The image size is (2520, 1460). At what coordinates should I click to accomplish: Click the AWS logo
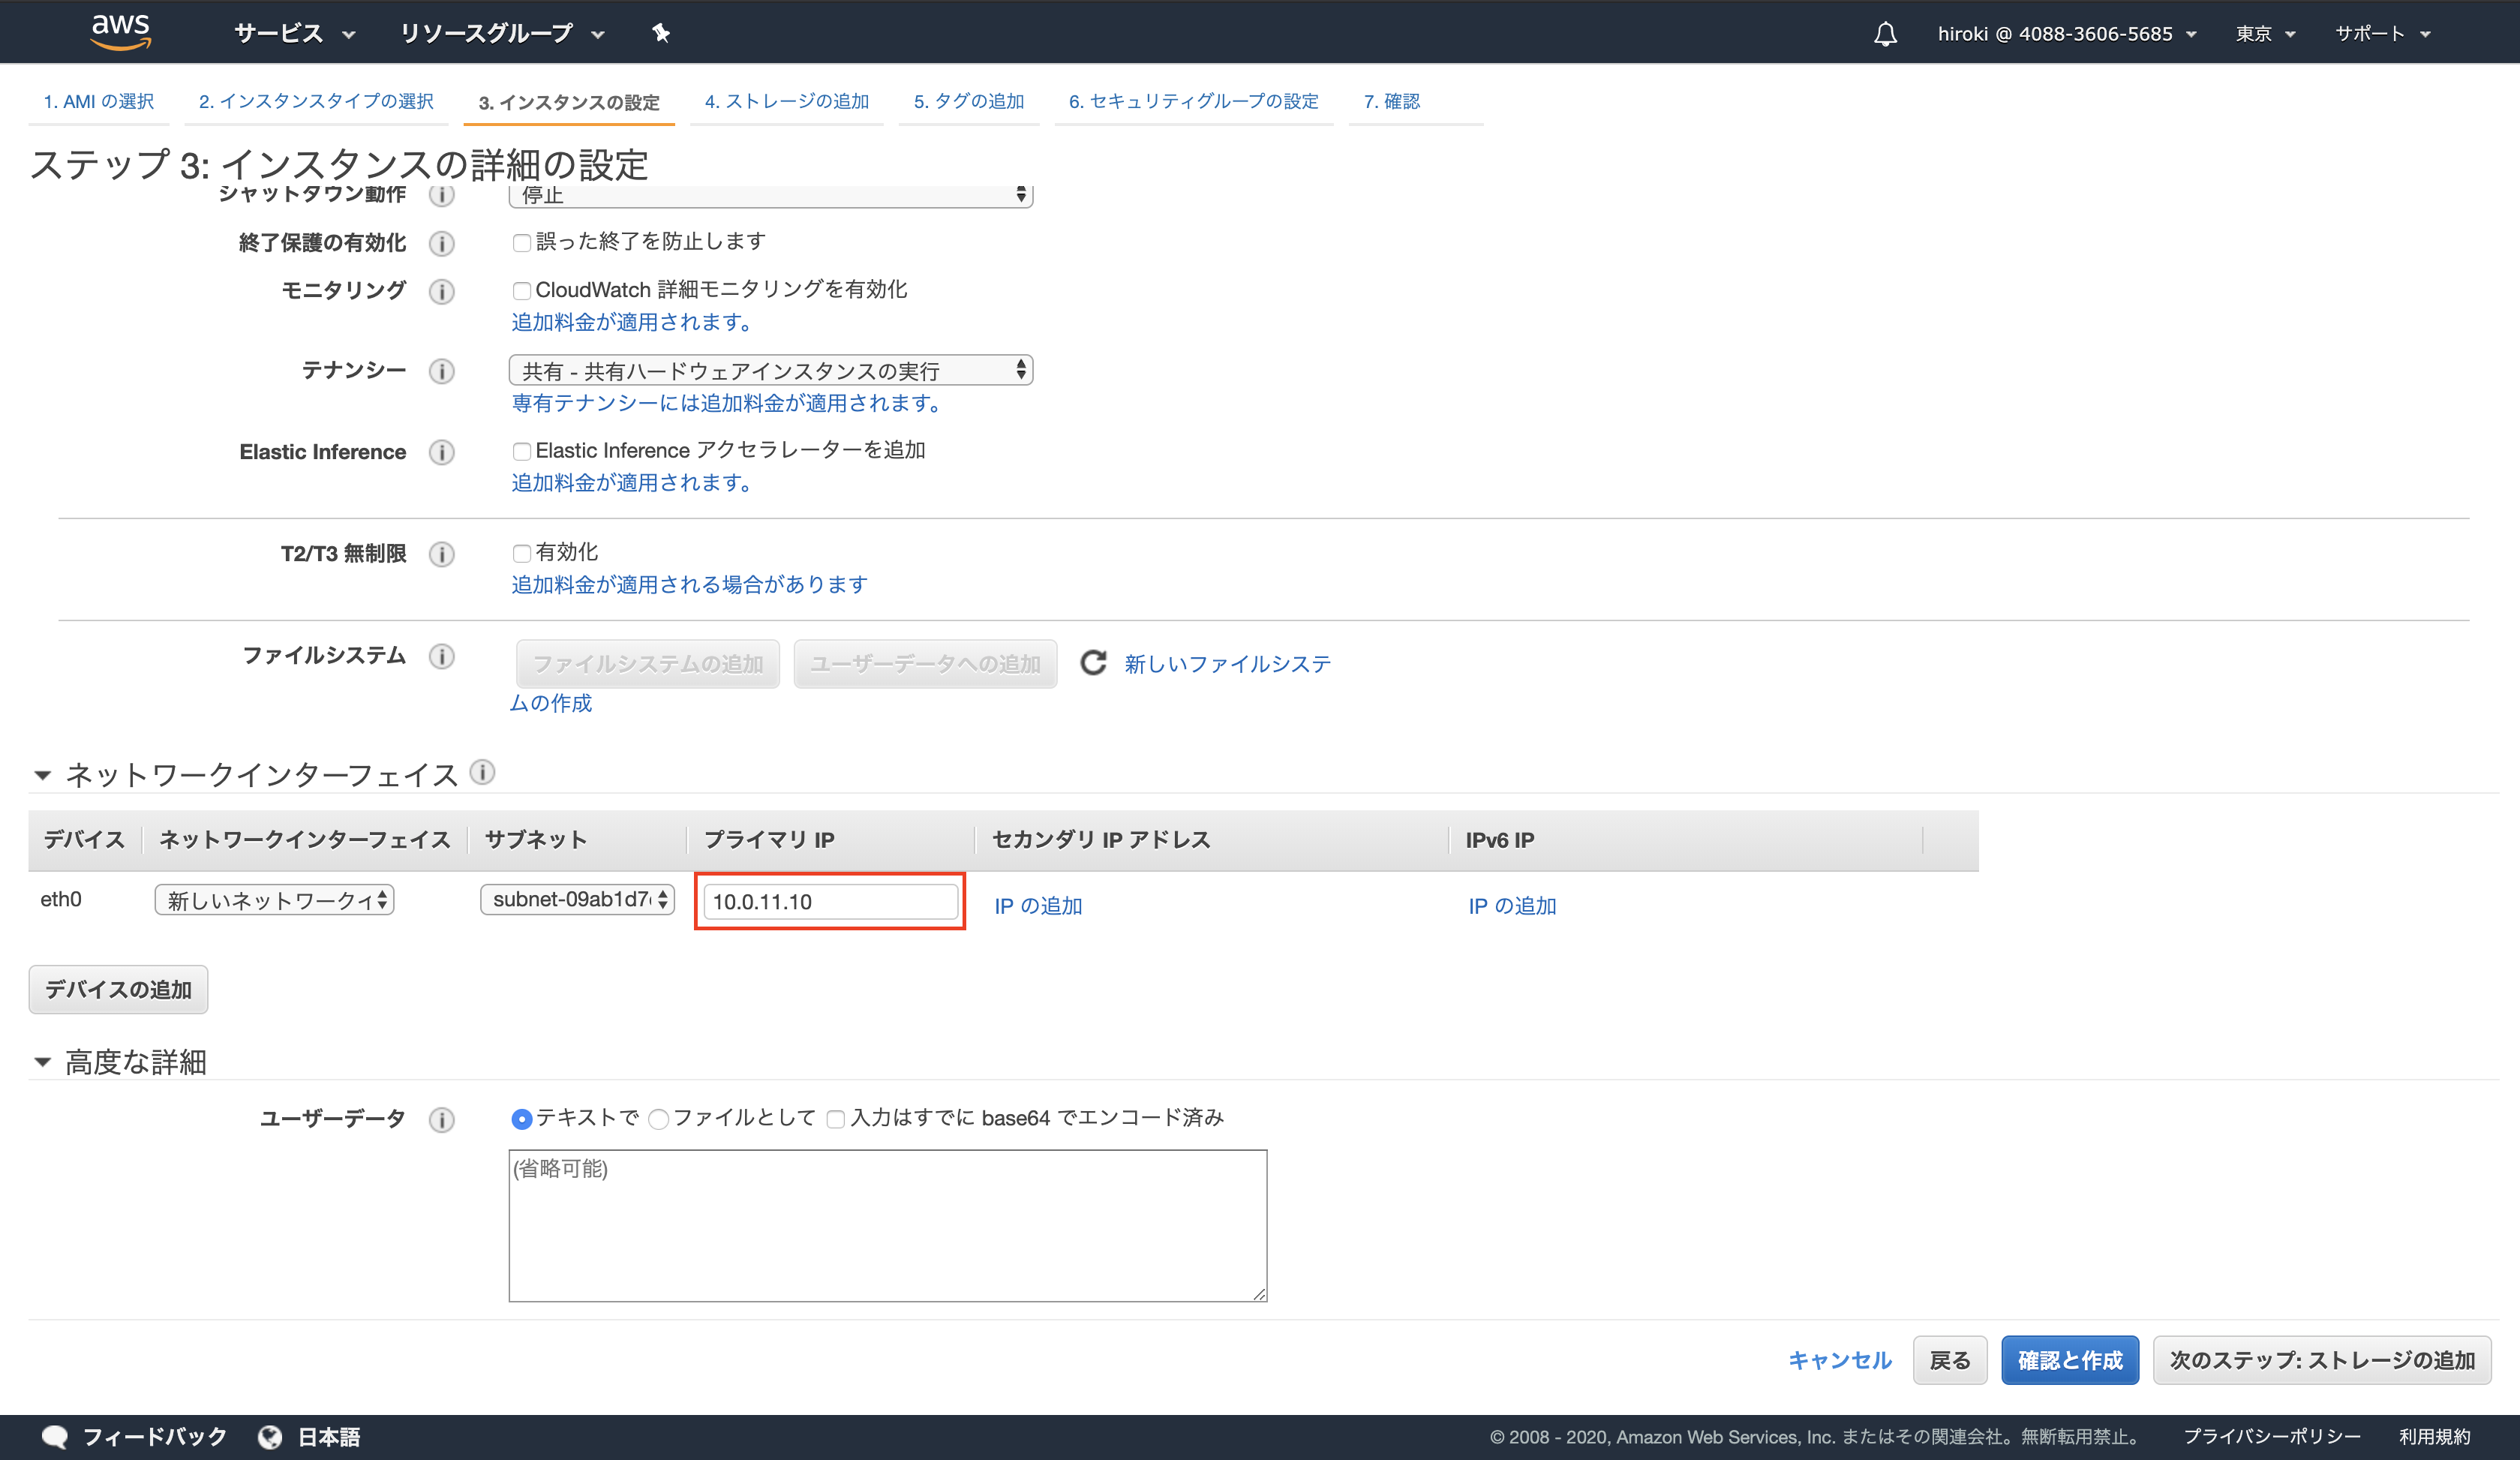pyautogui.click(x=121, y=31)
